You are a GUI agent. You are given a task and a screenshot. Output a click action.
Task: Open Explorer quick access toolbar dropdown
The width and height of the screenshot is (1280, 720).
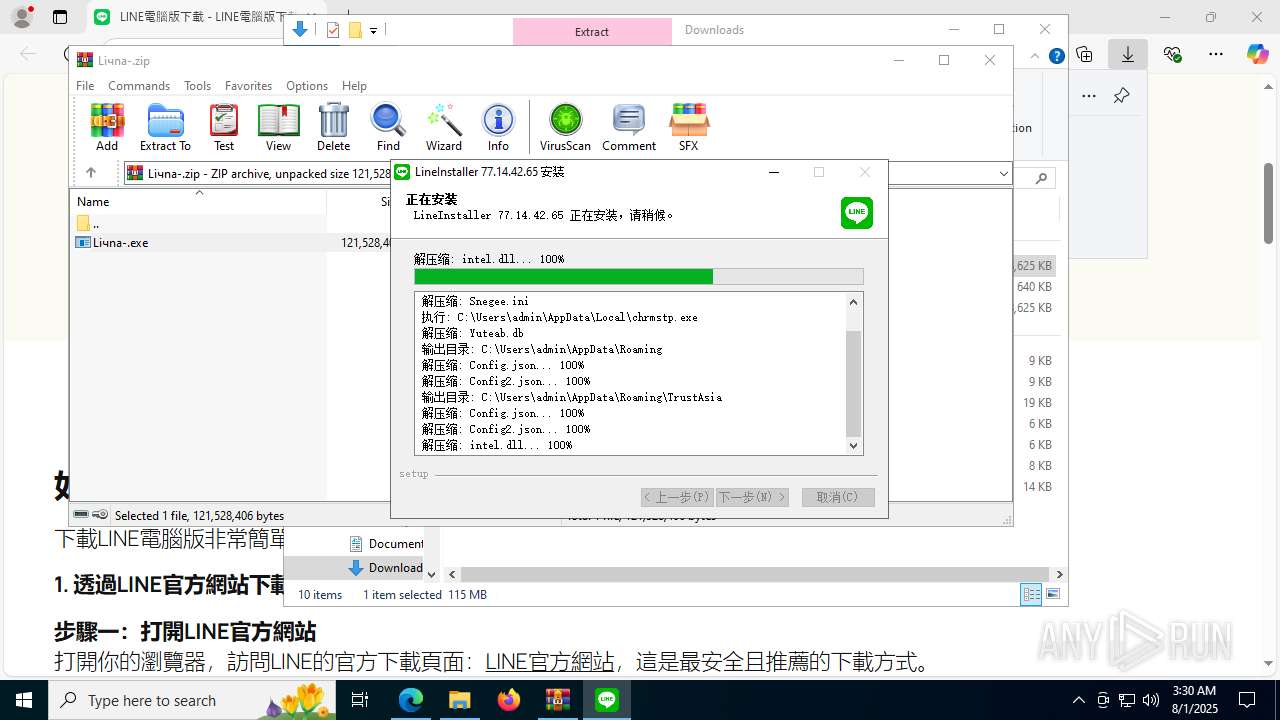(373, 31)
